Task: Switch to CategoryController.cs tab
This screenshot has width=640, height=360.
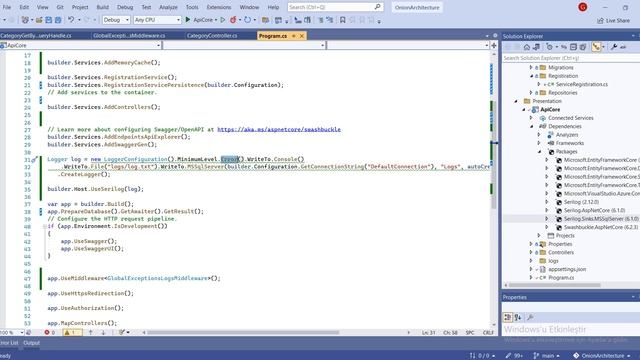Action: [x=212, y=36]
